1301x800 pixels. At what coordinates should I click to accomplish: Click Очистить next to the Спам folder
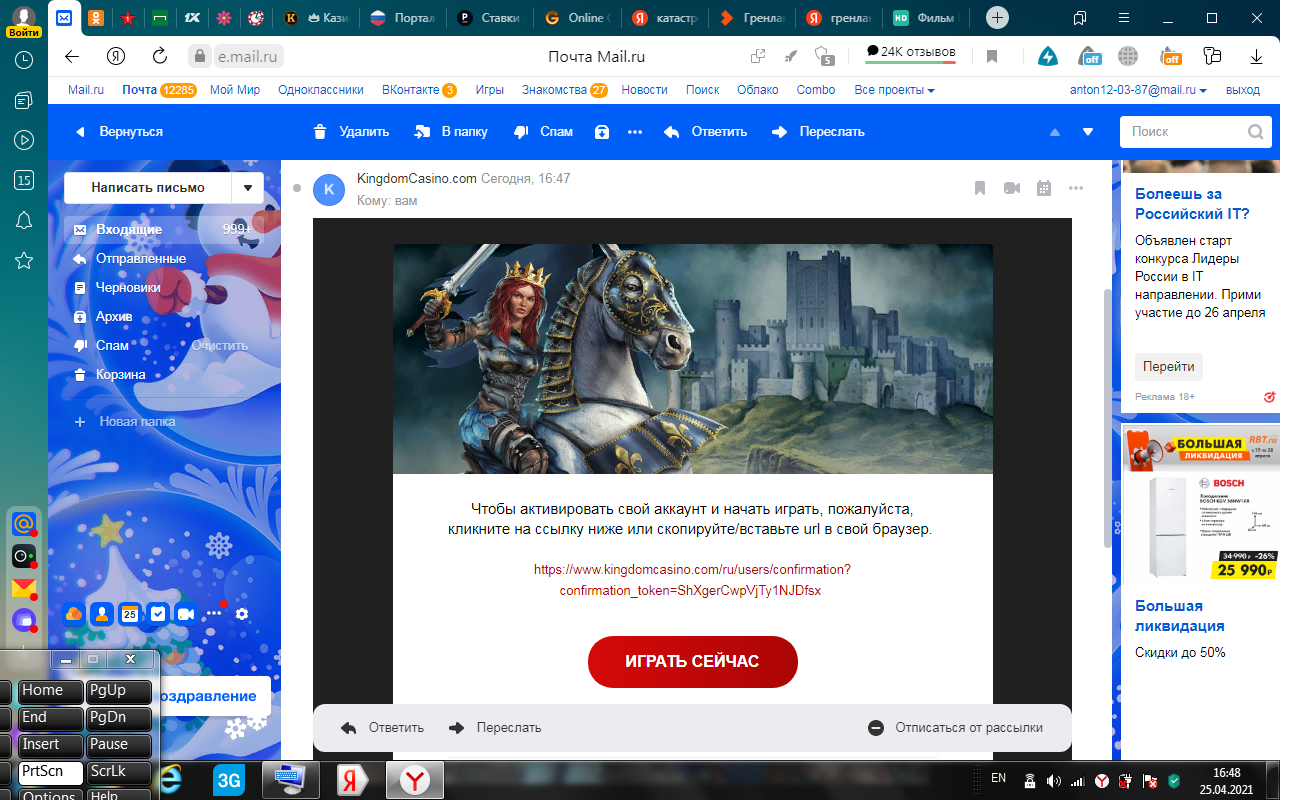click(220, 345)
